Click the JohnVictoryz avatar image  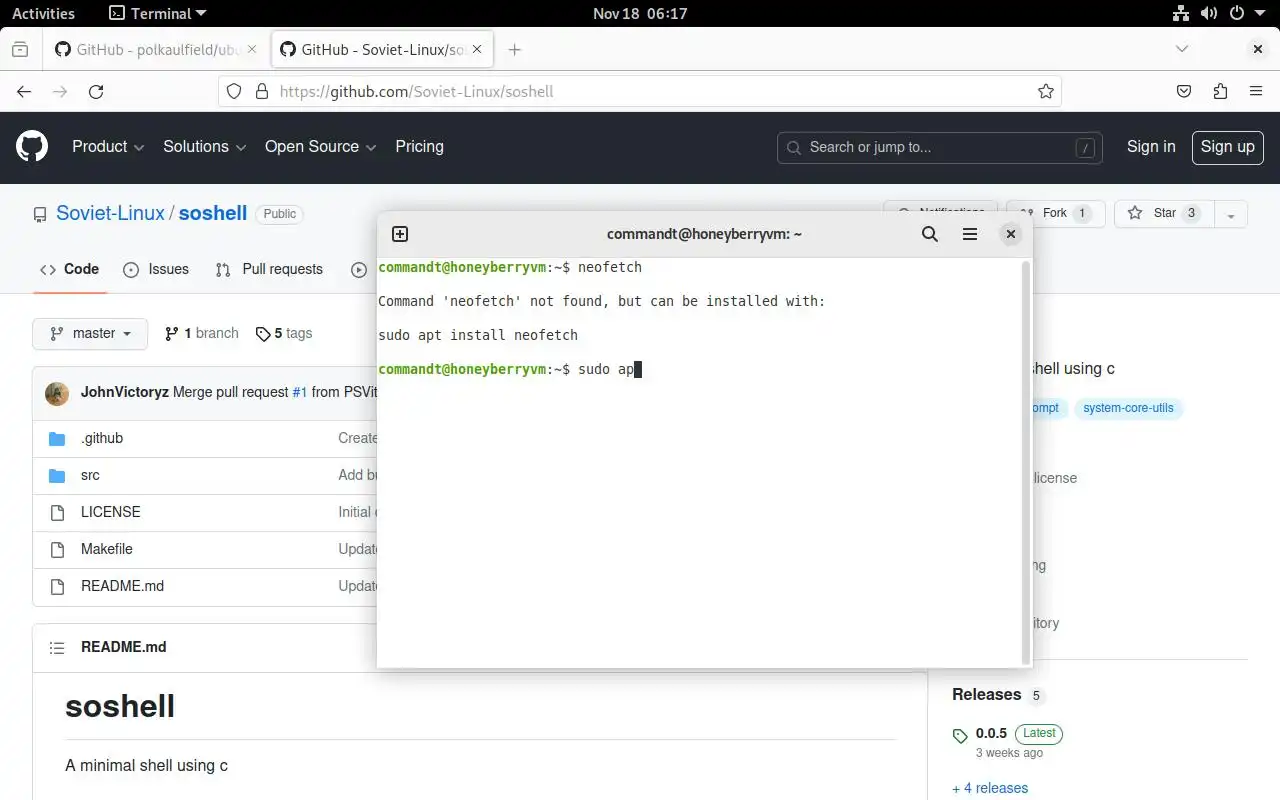(57, 393)
